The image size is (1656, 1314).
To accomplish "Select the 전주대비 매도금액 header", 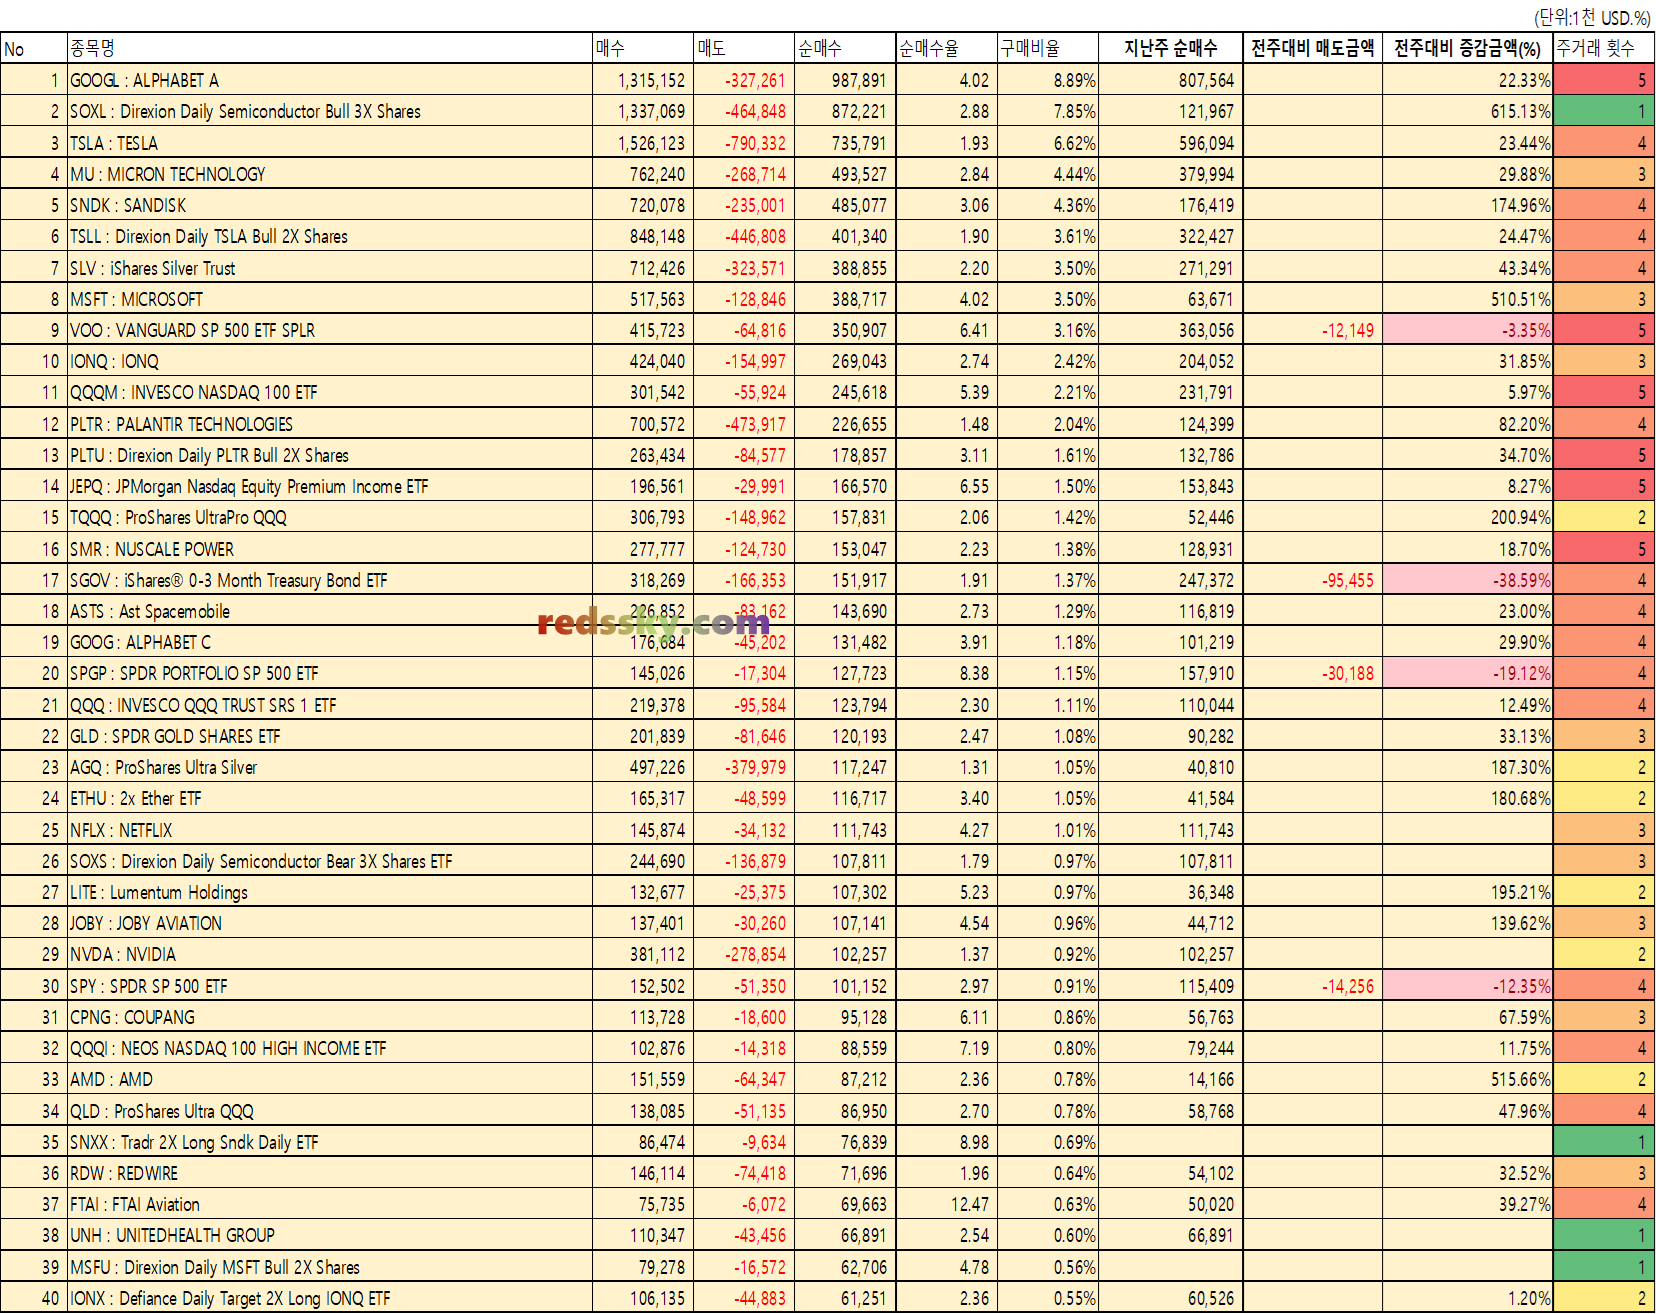I will click(x=1312, y=48).
